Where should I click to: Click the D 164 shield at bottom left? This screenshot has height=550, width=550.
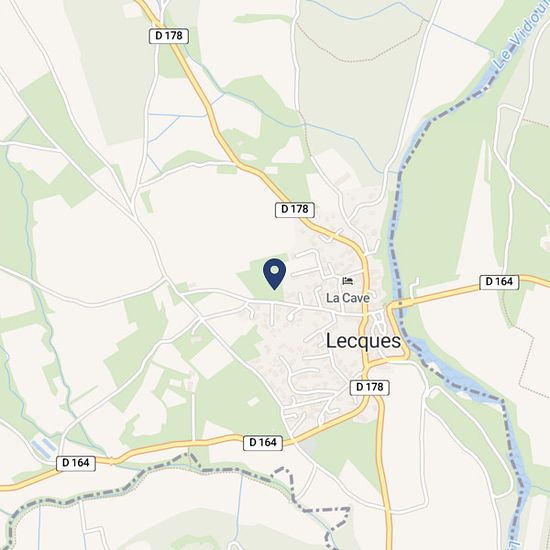coord(76,463)
